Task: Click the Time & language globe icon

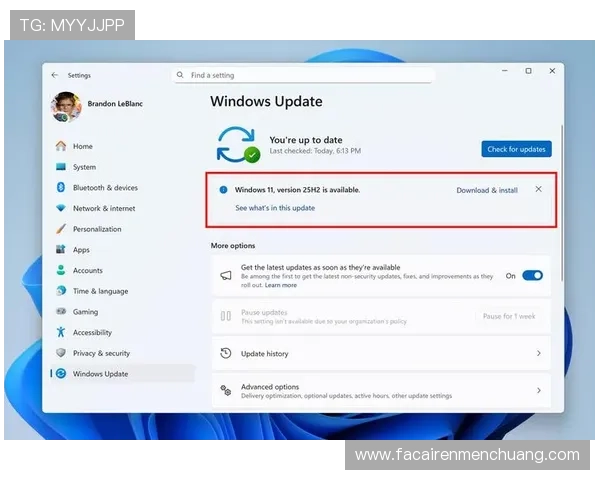Action: point(61,291)
